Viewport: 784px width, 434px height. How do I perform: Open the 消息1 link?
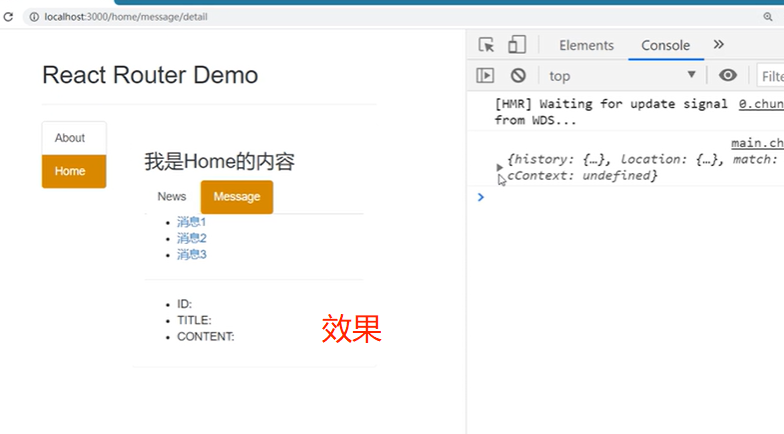(x=192, y=222)
